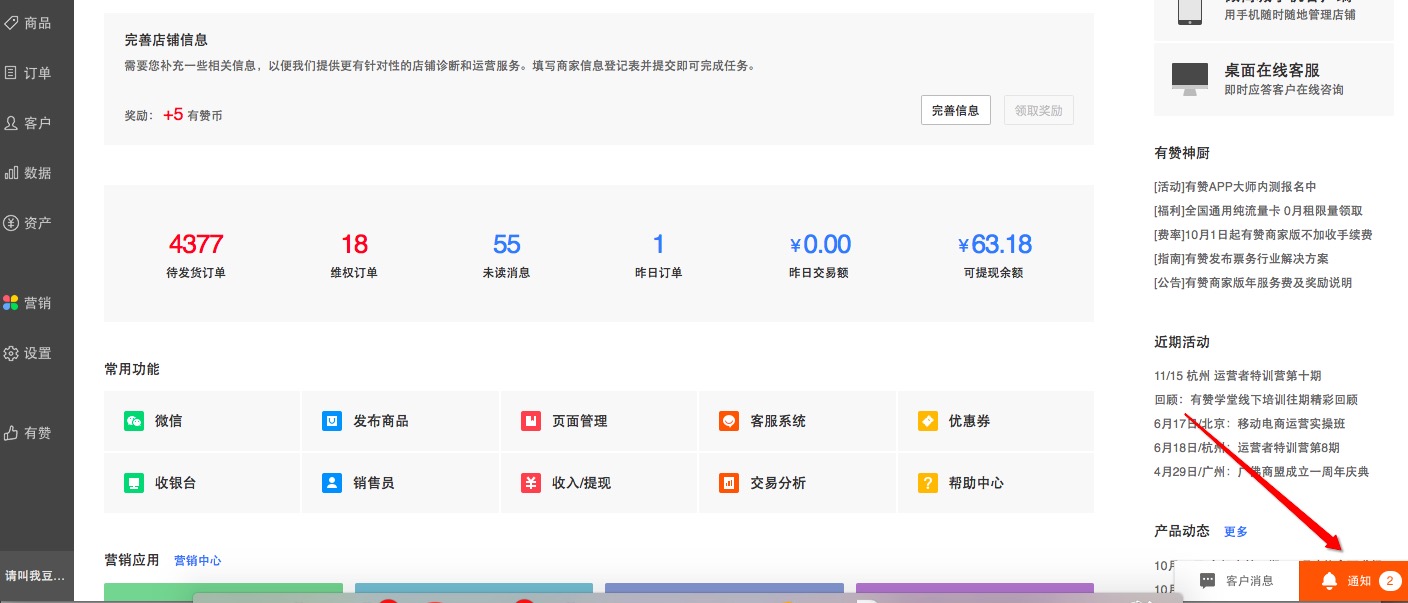Image resolution: width=1408 pixels, height=603 pixels.
Task: Open the 4377 待发货订单 stat
Action: [196, 254]
